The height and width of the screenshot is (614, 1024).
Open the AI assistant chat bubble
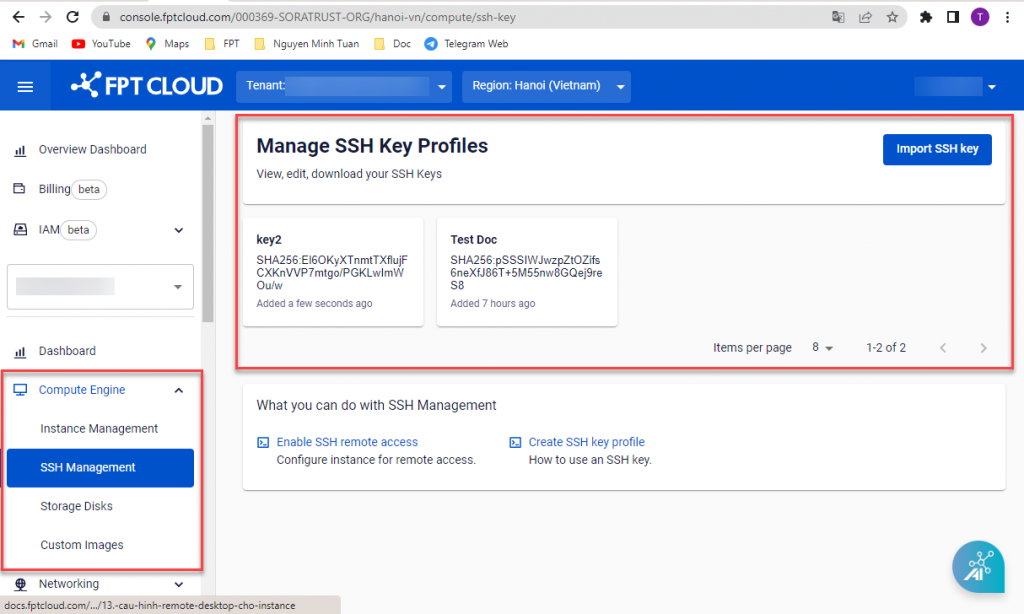(978, 566)
